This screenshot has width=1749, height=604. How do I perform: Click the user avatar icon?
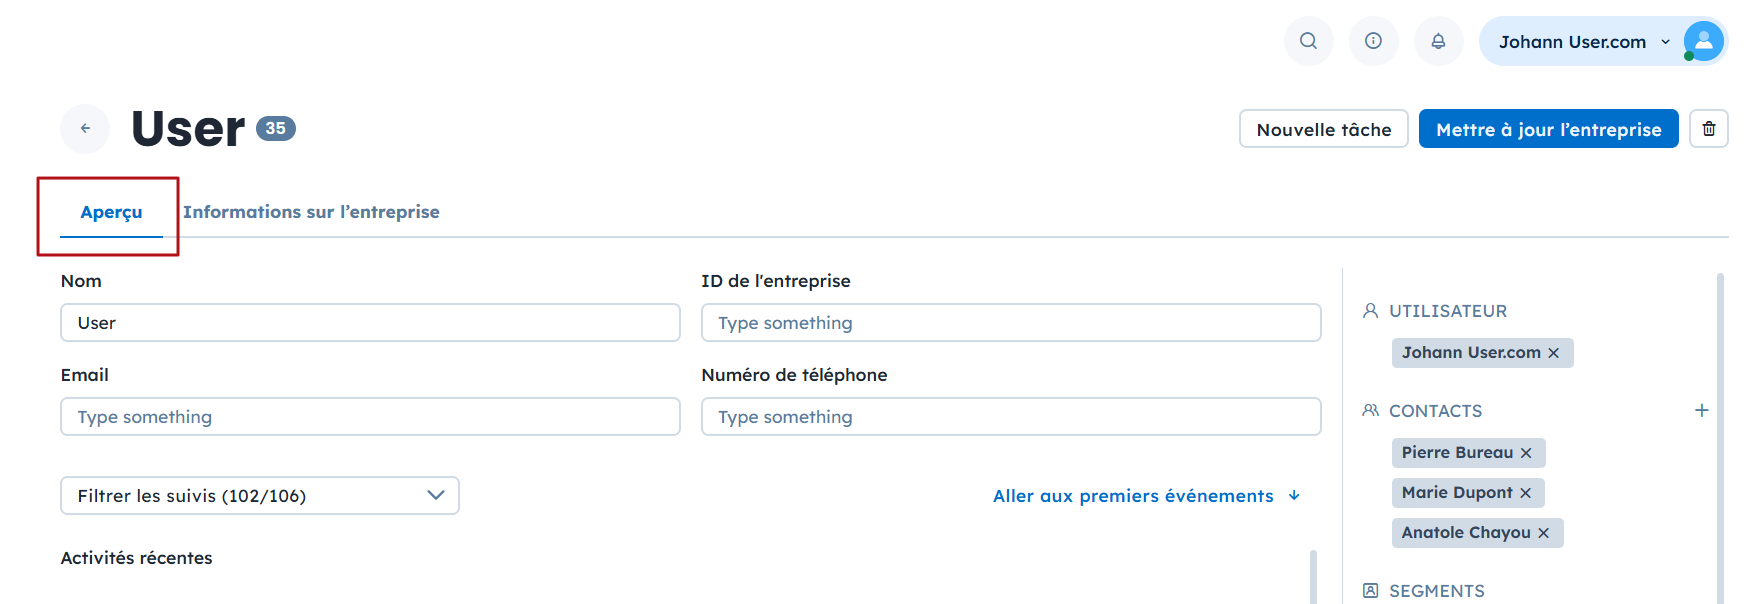click(1703, 41)
